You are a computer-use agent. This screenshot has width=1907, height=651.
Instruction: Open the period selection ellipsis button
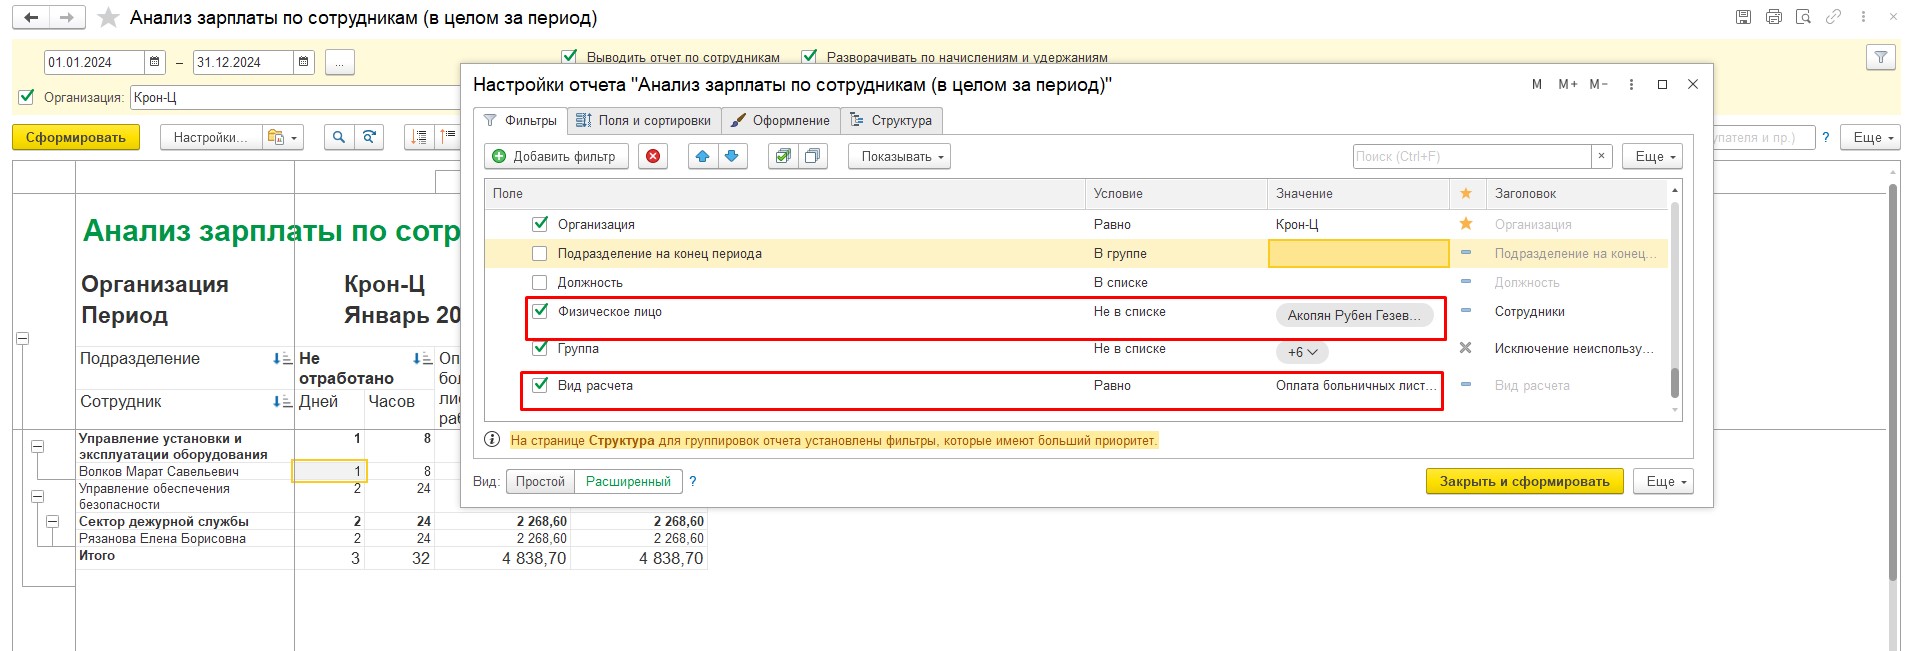[x=339, y=62]
